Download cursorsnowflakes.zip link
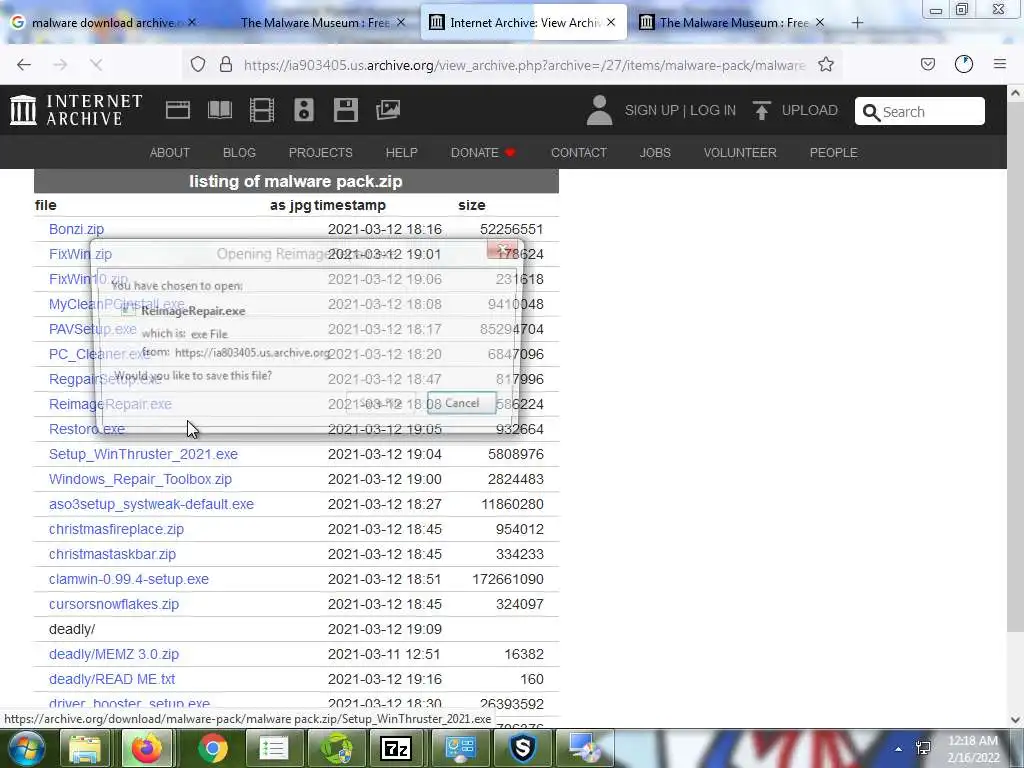1024x768 pixels. click(114, 604)
